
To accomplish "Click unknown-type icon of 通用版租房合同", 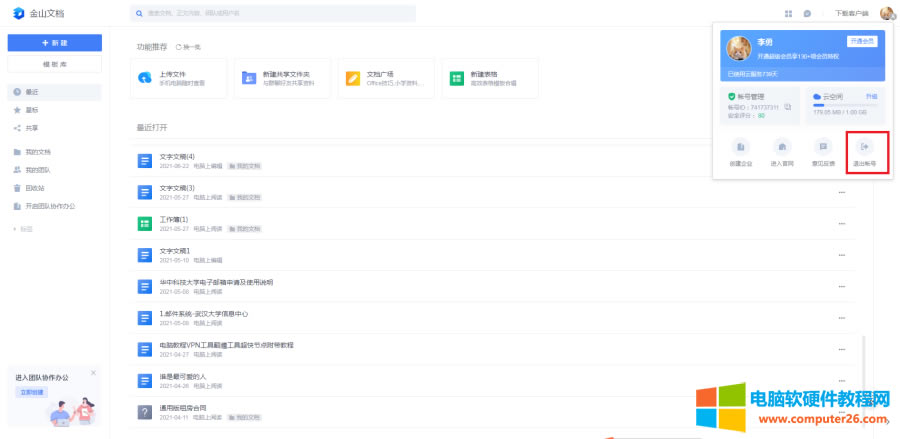I will click(145, 412).
